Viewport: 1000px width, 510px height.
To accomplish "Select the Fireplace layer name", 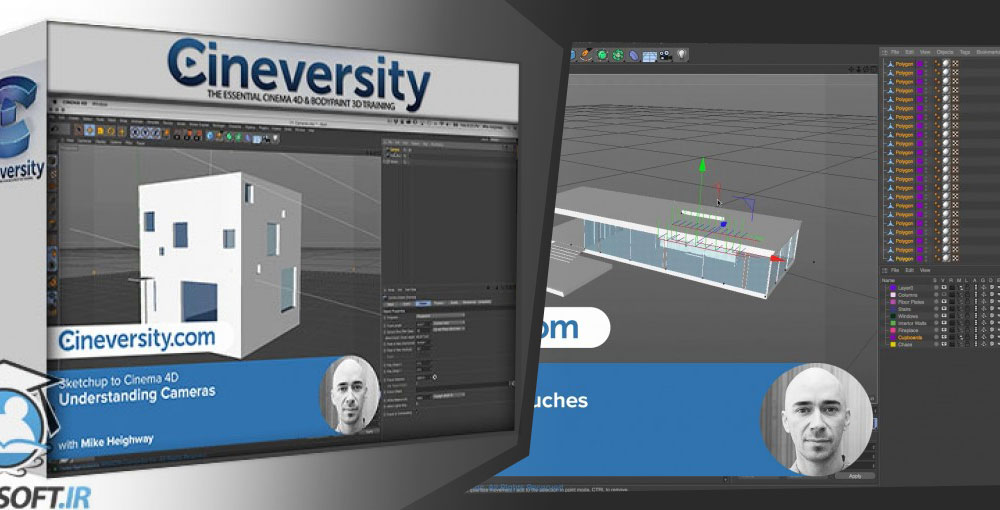I will (908, 330).
